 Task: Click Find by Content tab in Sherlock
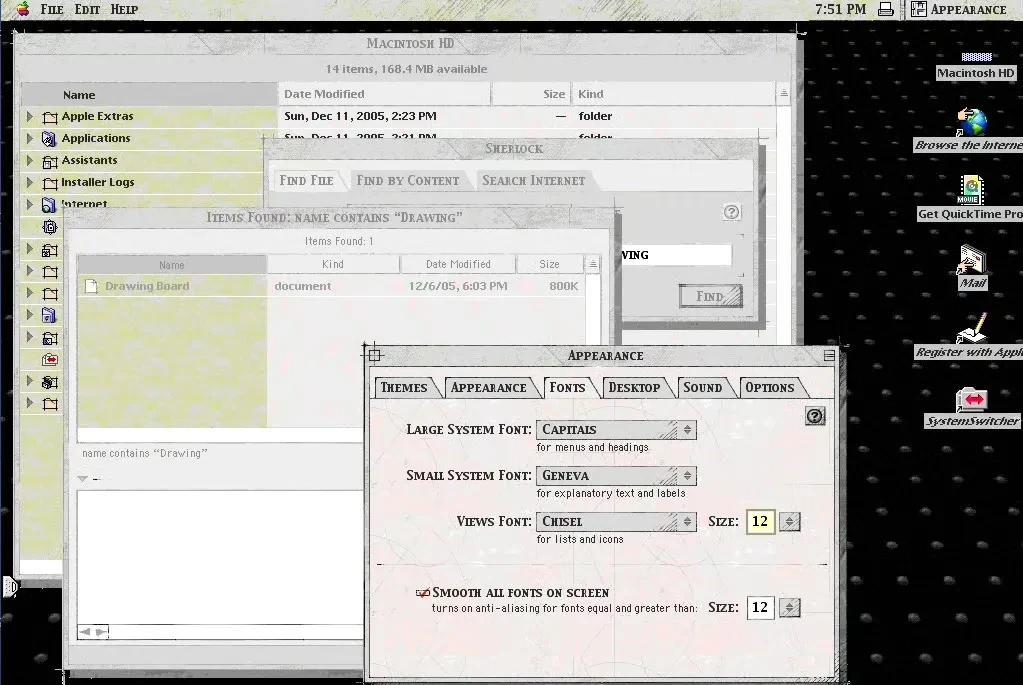[x=408, y=180]
